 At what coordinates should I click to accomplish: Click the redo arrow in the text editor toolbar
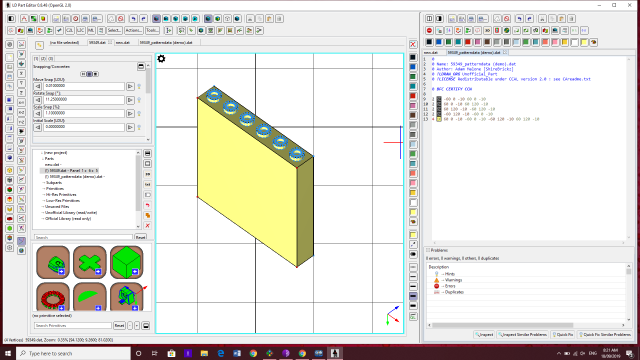point(529,19)
